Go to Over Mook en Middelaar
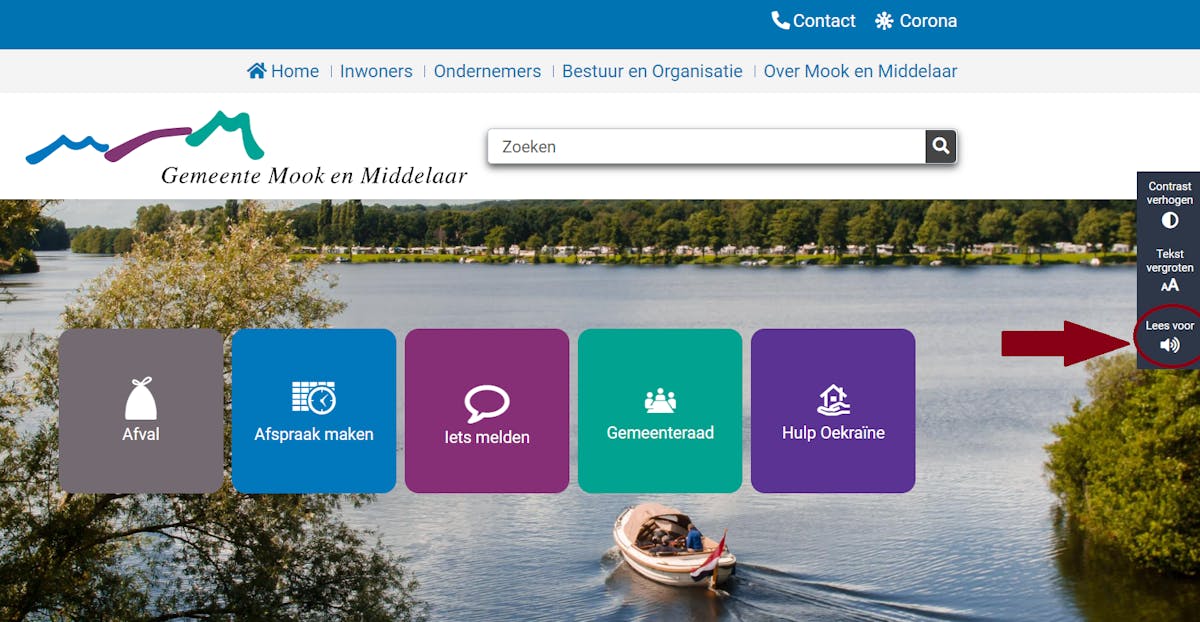Image resolution: width=1200 pixels, height=622 pixels. [x=860, y=71]
